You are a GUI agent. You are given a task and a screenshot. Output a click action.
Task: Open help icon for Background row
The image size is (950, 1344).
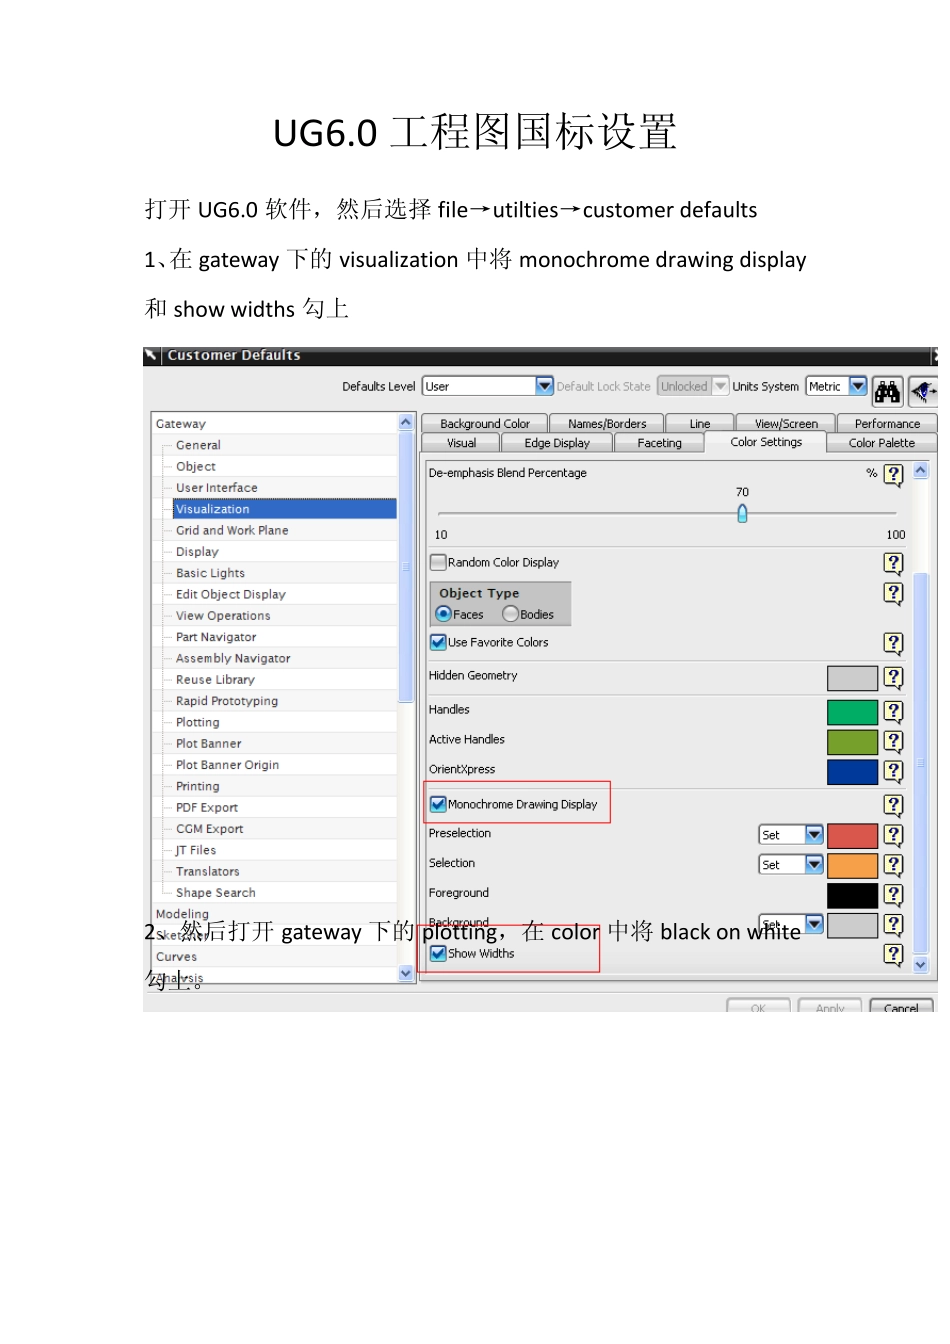(894, 925)
